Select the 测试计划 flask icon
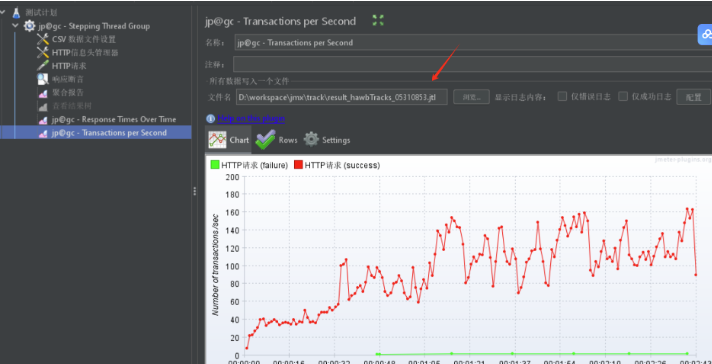This screenshot has height=364, width=712. tap(16, 12)
